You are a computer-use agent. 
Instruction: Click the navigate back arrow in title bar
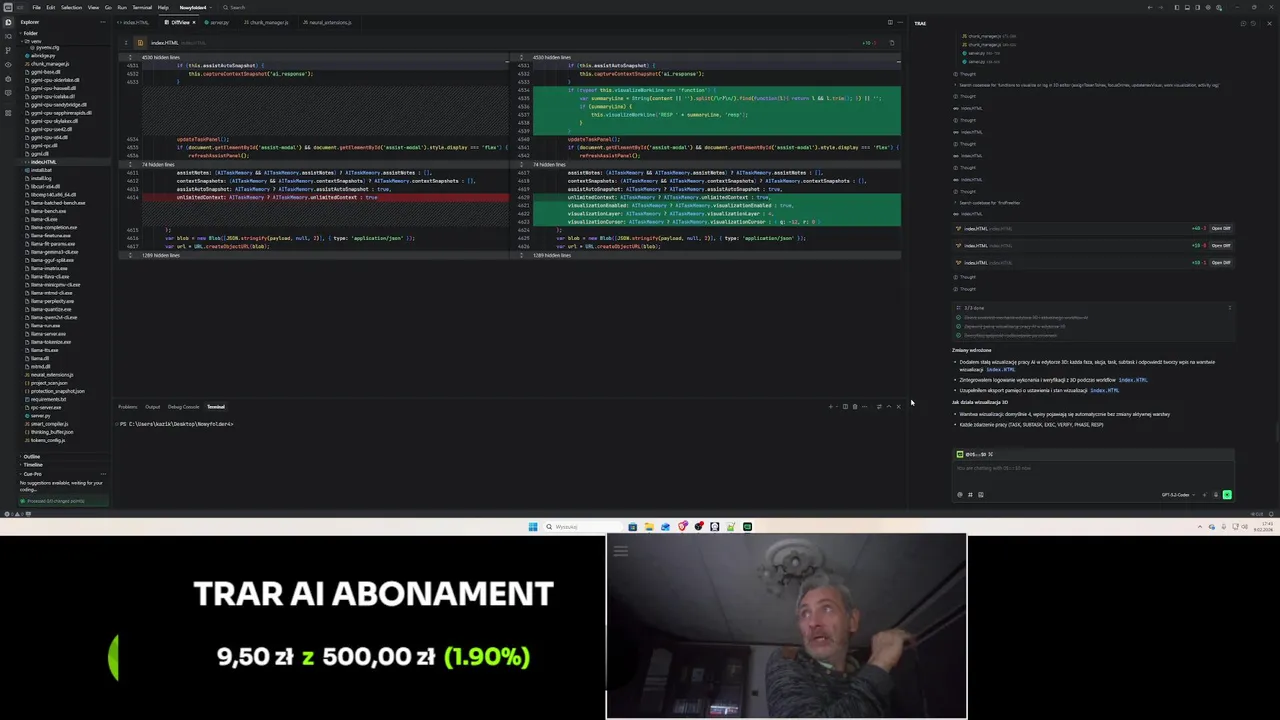point(1150,7)
